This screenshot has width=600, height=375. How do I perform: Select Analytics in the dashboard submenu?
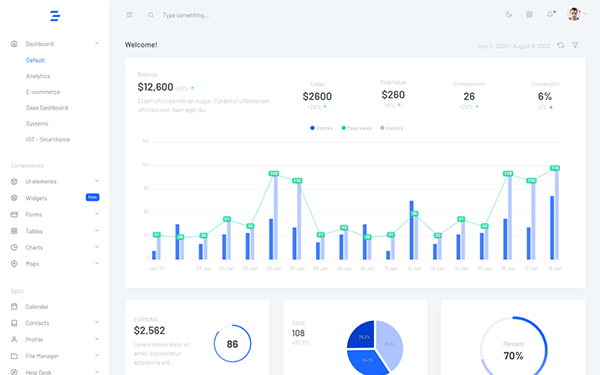pyautogui.click(x=38, y=76)
